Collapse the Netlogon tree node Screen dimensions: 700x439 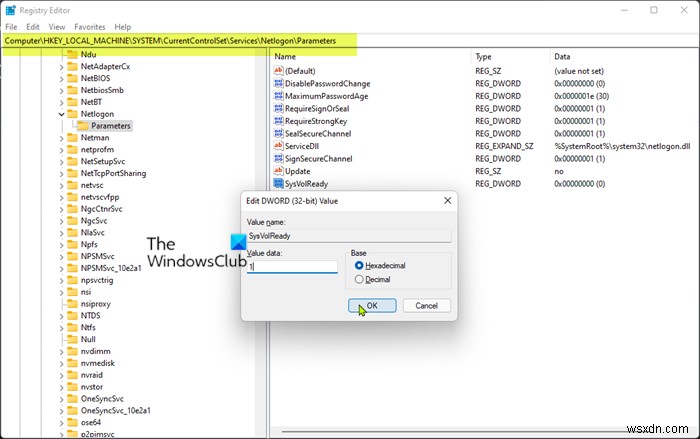point(61,114)
